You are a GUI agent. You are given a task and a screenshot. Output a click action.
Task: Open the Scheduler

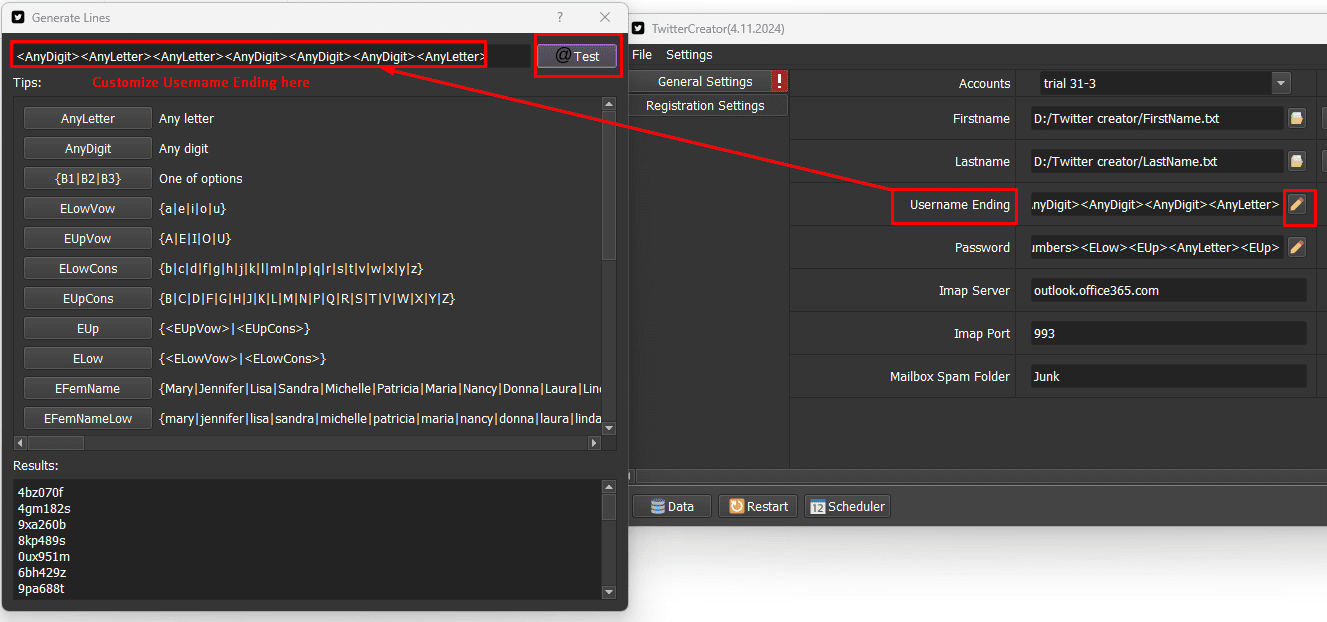tap(847, 506)
